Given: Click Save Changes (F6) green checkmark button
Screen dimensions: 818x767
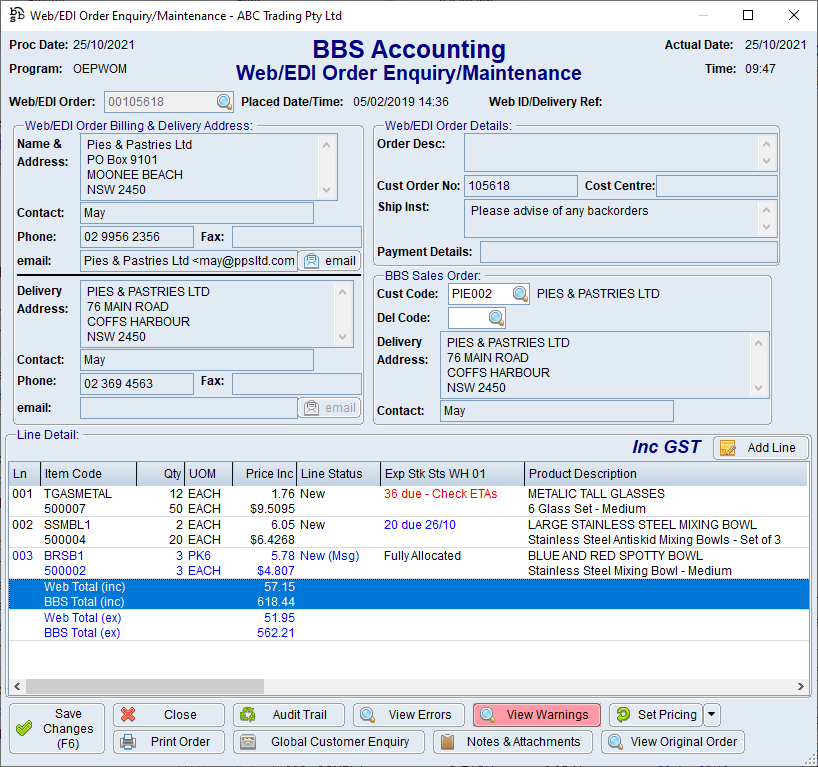Looking at the screenshot, I should click(x=57, y=729).
